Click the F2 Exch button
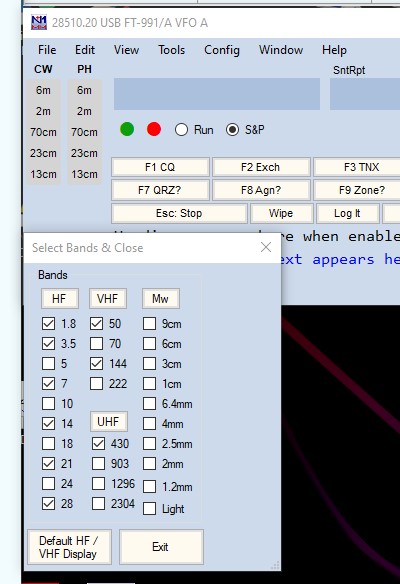This screenshot has width=400, height=584. pyautogui.click(x=261, y=167)
